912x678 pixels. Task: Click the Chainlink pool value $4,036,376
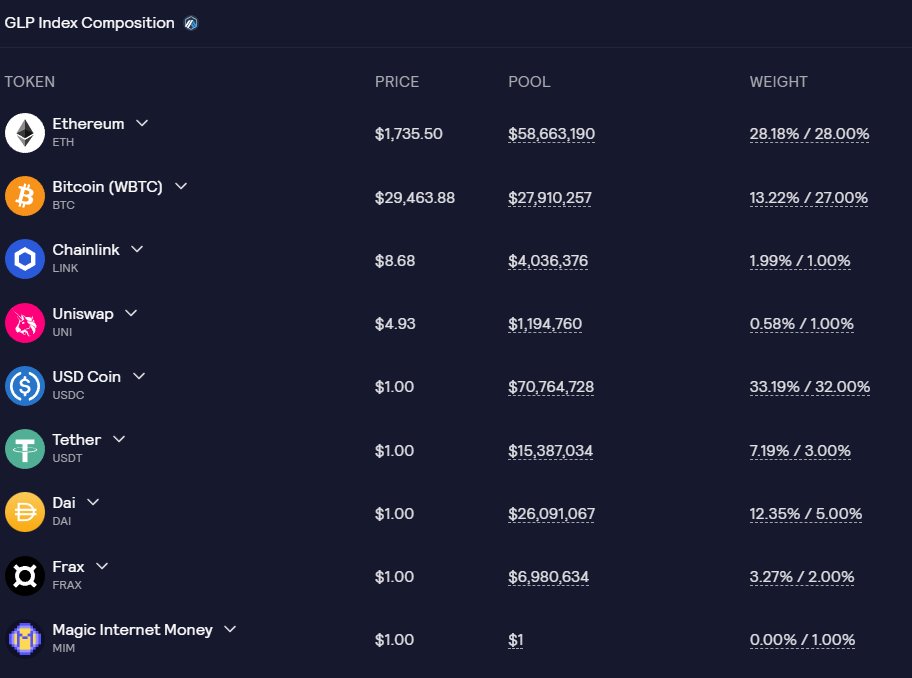pyautogui.click(x=548, y=261)
